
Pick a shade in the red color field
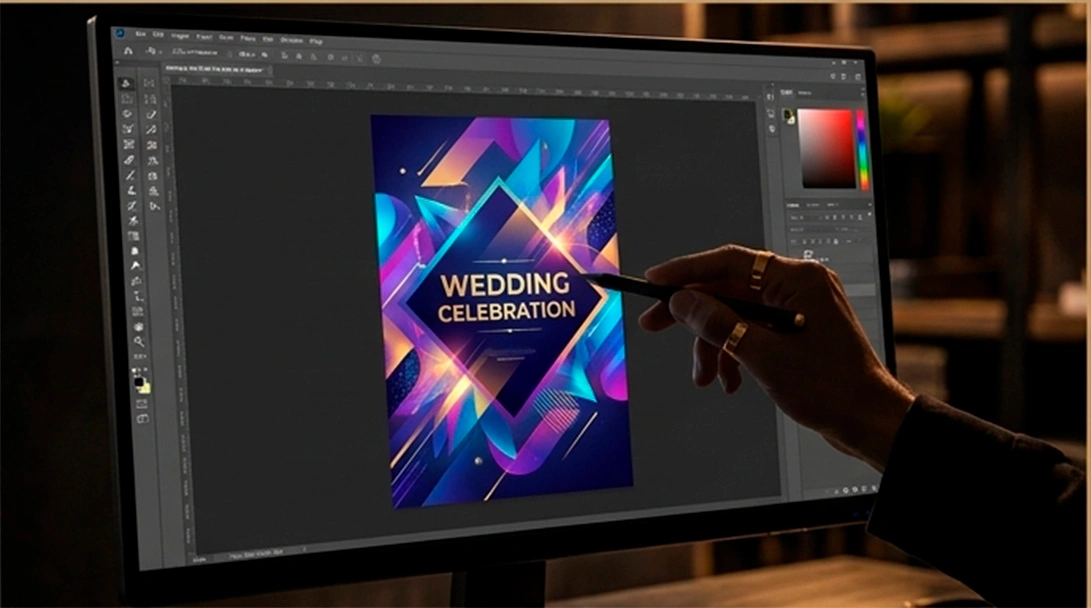[826, 148]
